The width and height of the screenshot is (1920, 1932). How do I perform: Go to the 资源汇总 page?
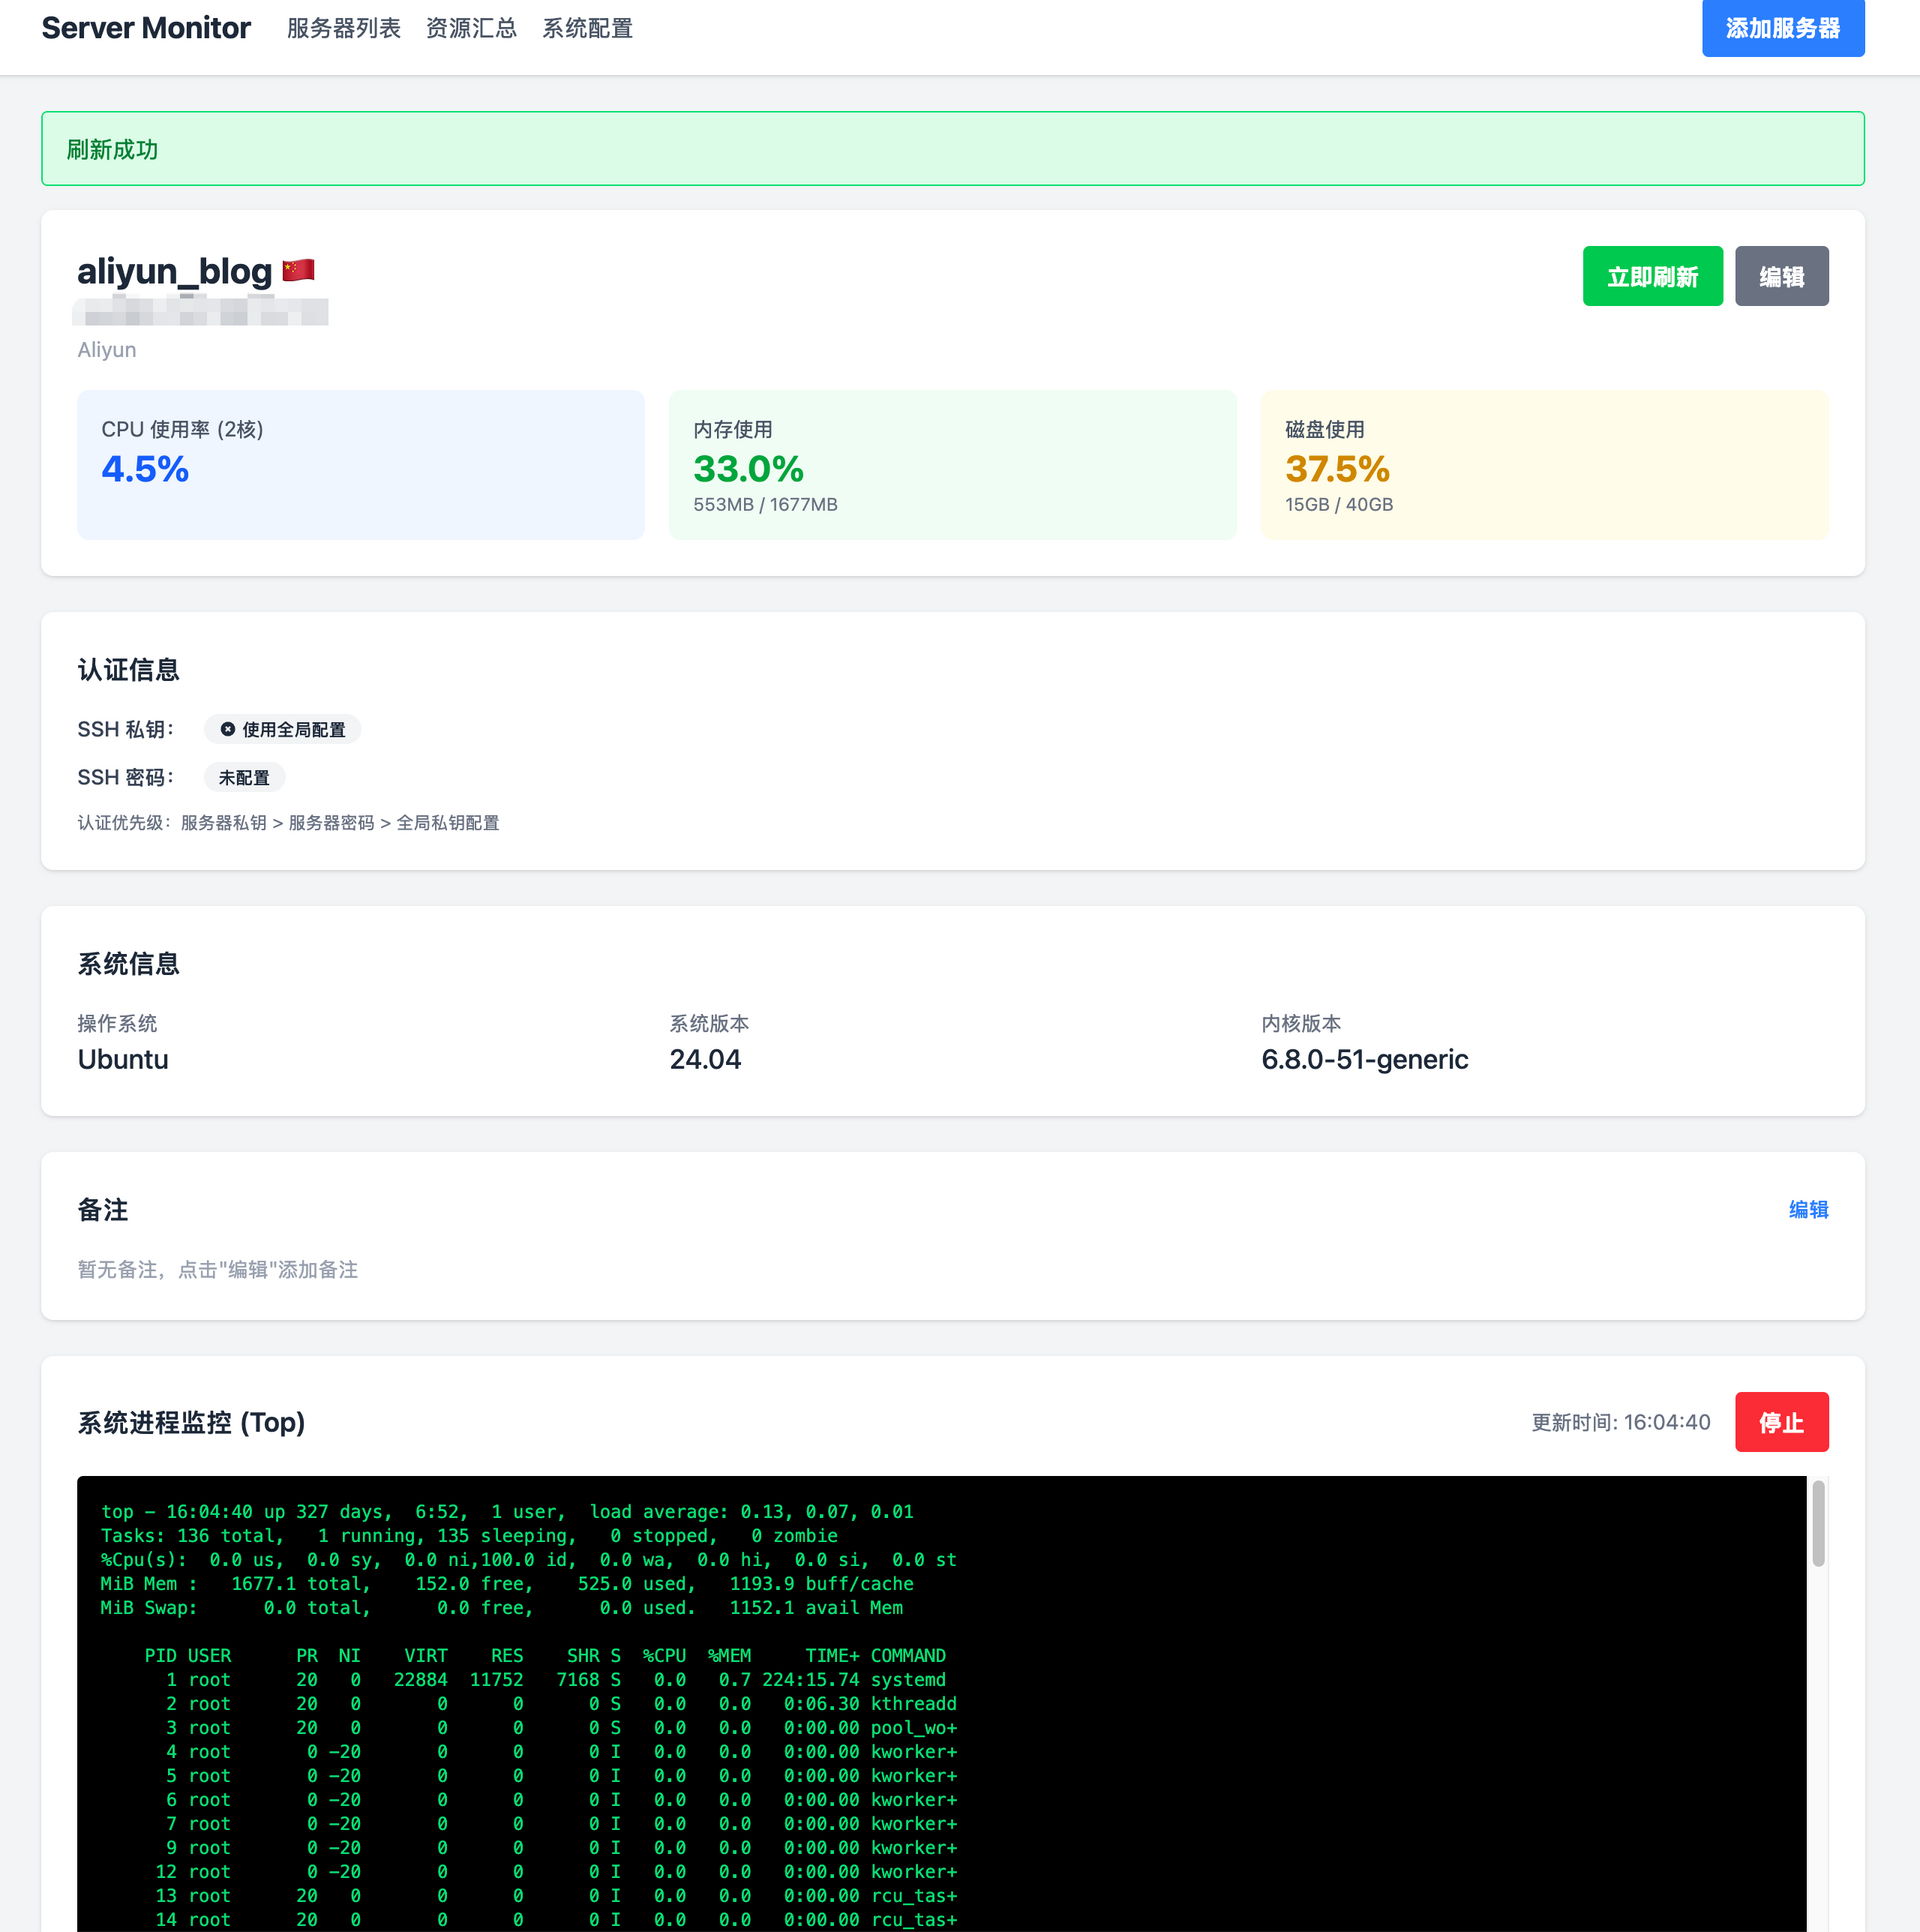click(x=471, y=28)
